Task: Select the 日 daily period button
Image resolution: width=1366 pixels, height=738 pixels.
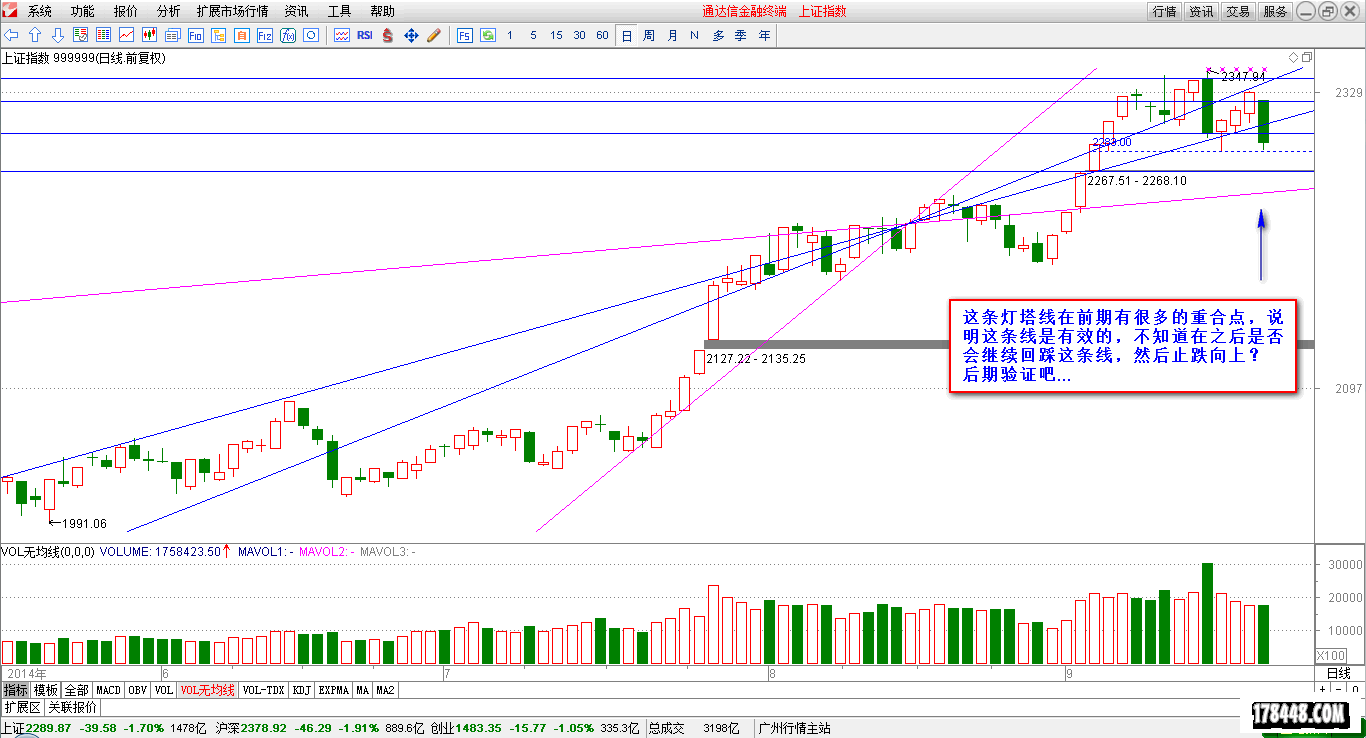Action: [626, 35]
